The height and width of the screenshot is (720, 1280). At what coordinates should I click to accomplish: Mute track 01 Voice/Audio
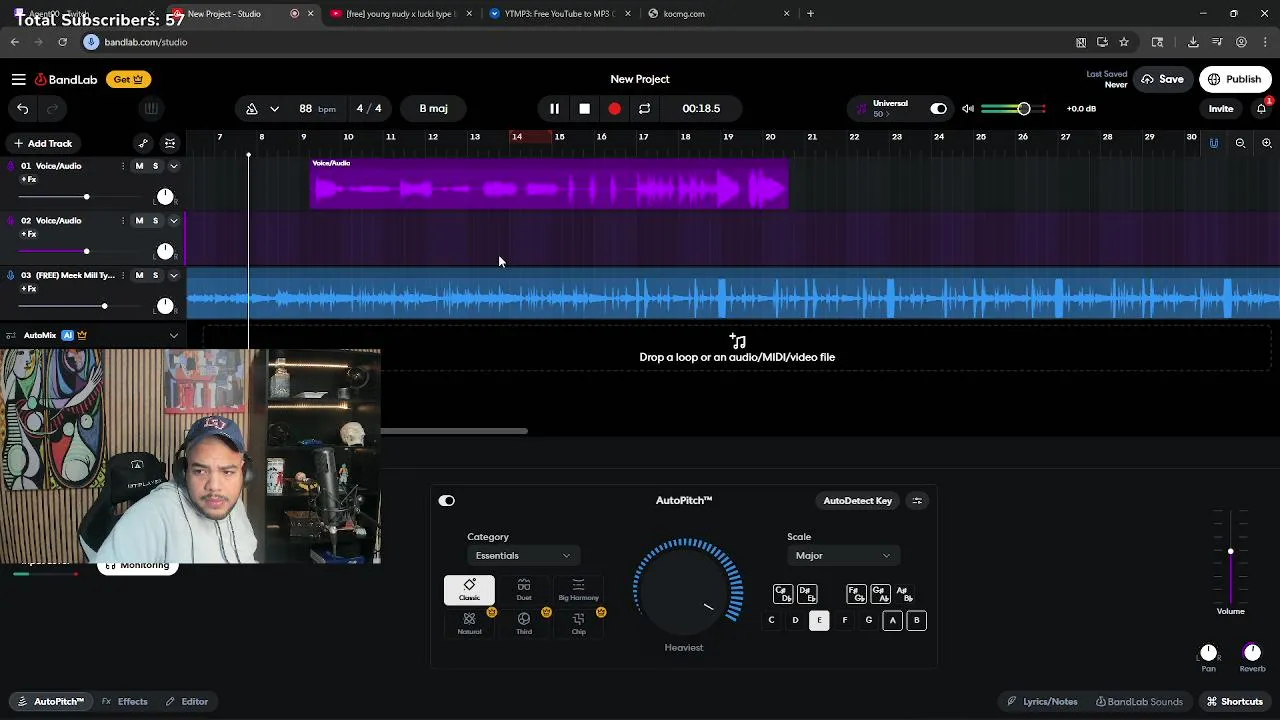(139, 166)
